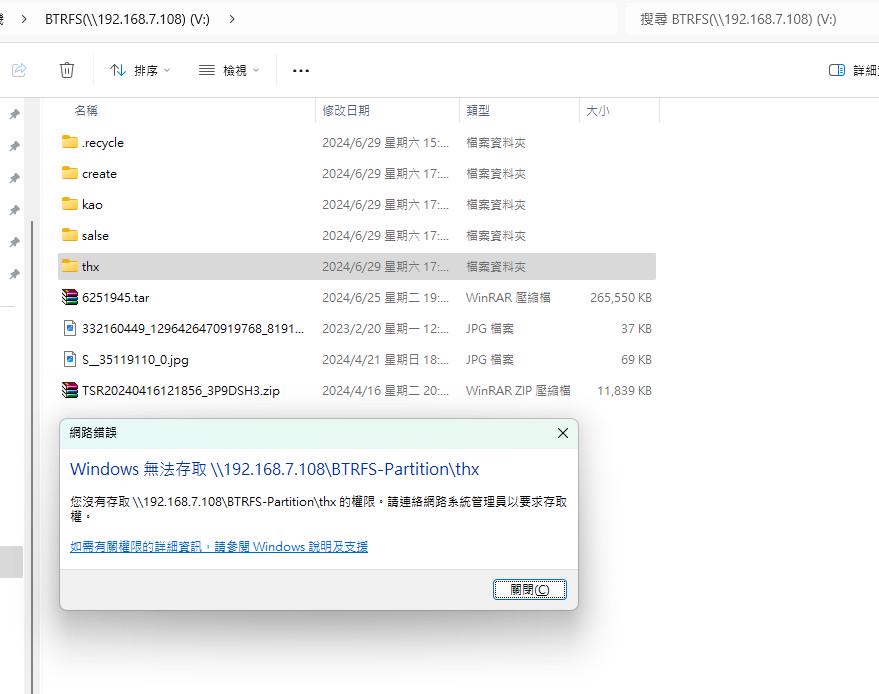Sort by the 修改日期 date column header
This screenshot has width=879, height=694.
(346, 110)
